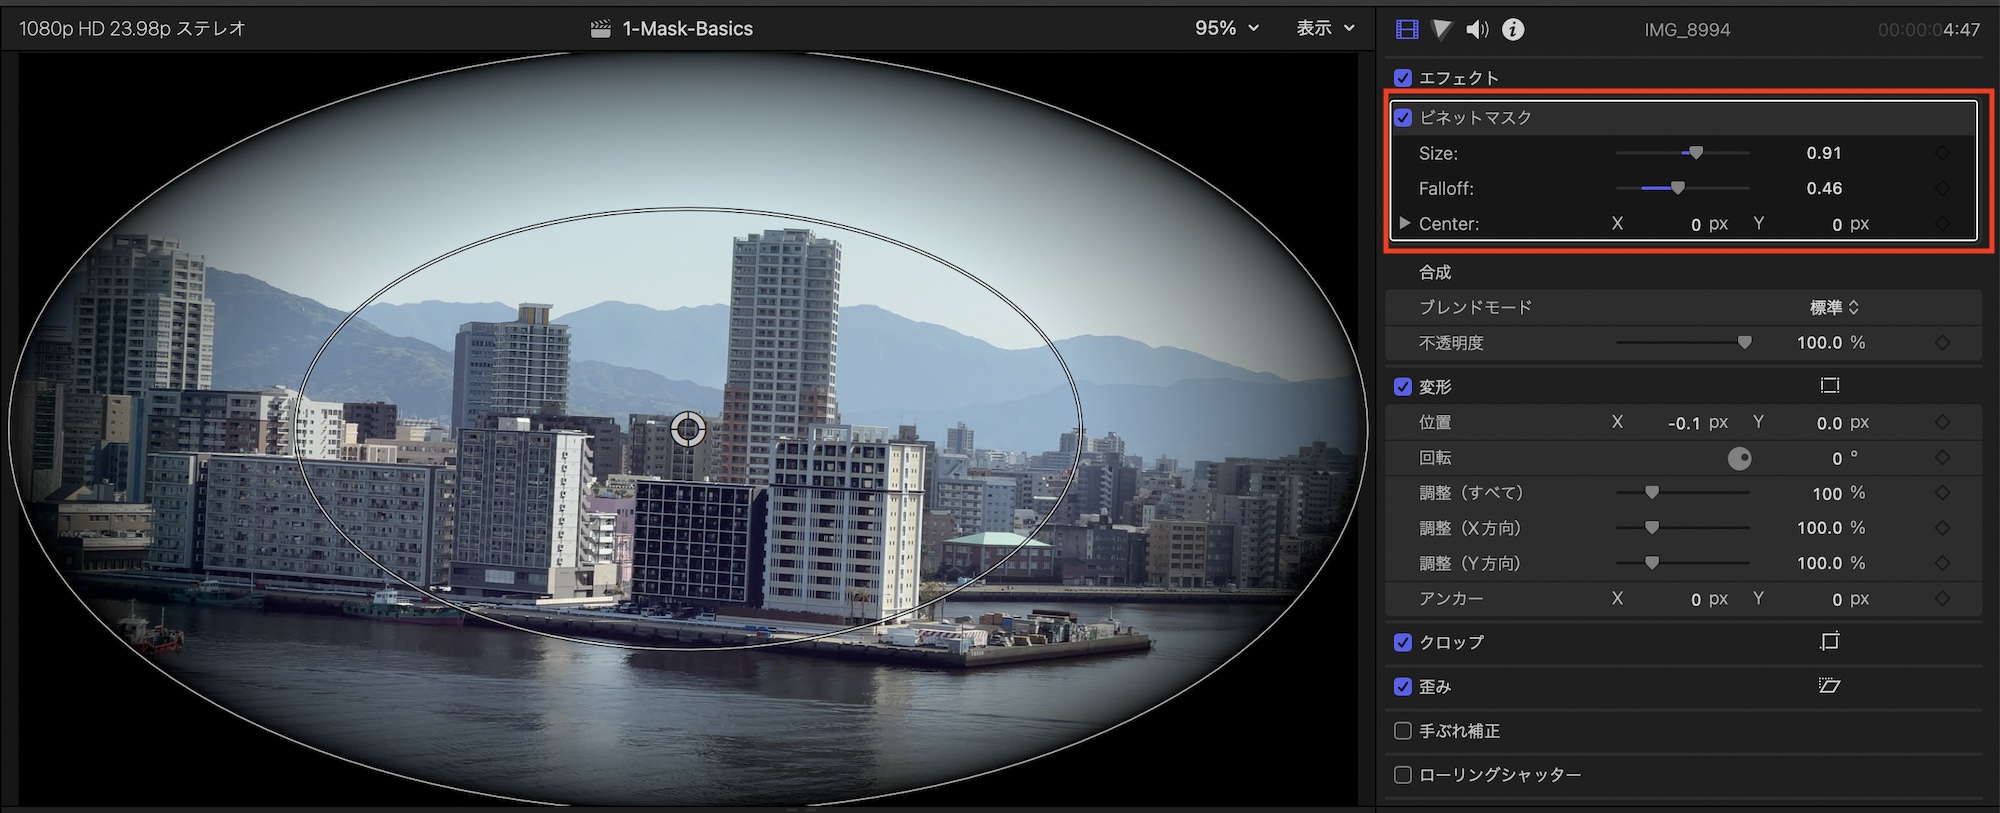Click the 調整（Y方向） value 100.0 %
The height and width of the screenshot is (813, 2000).
(1831, 563)
